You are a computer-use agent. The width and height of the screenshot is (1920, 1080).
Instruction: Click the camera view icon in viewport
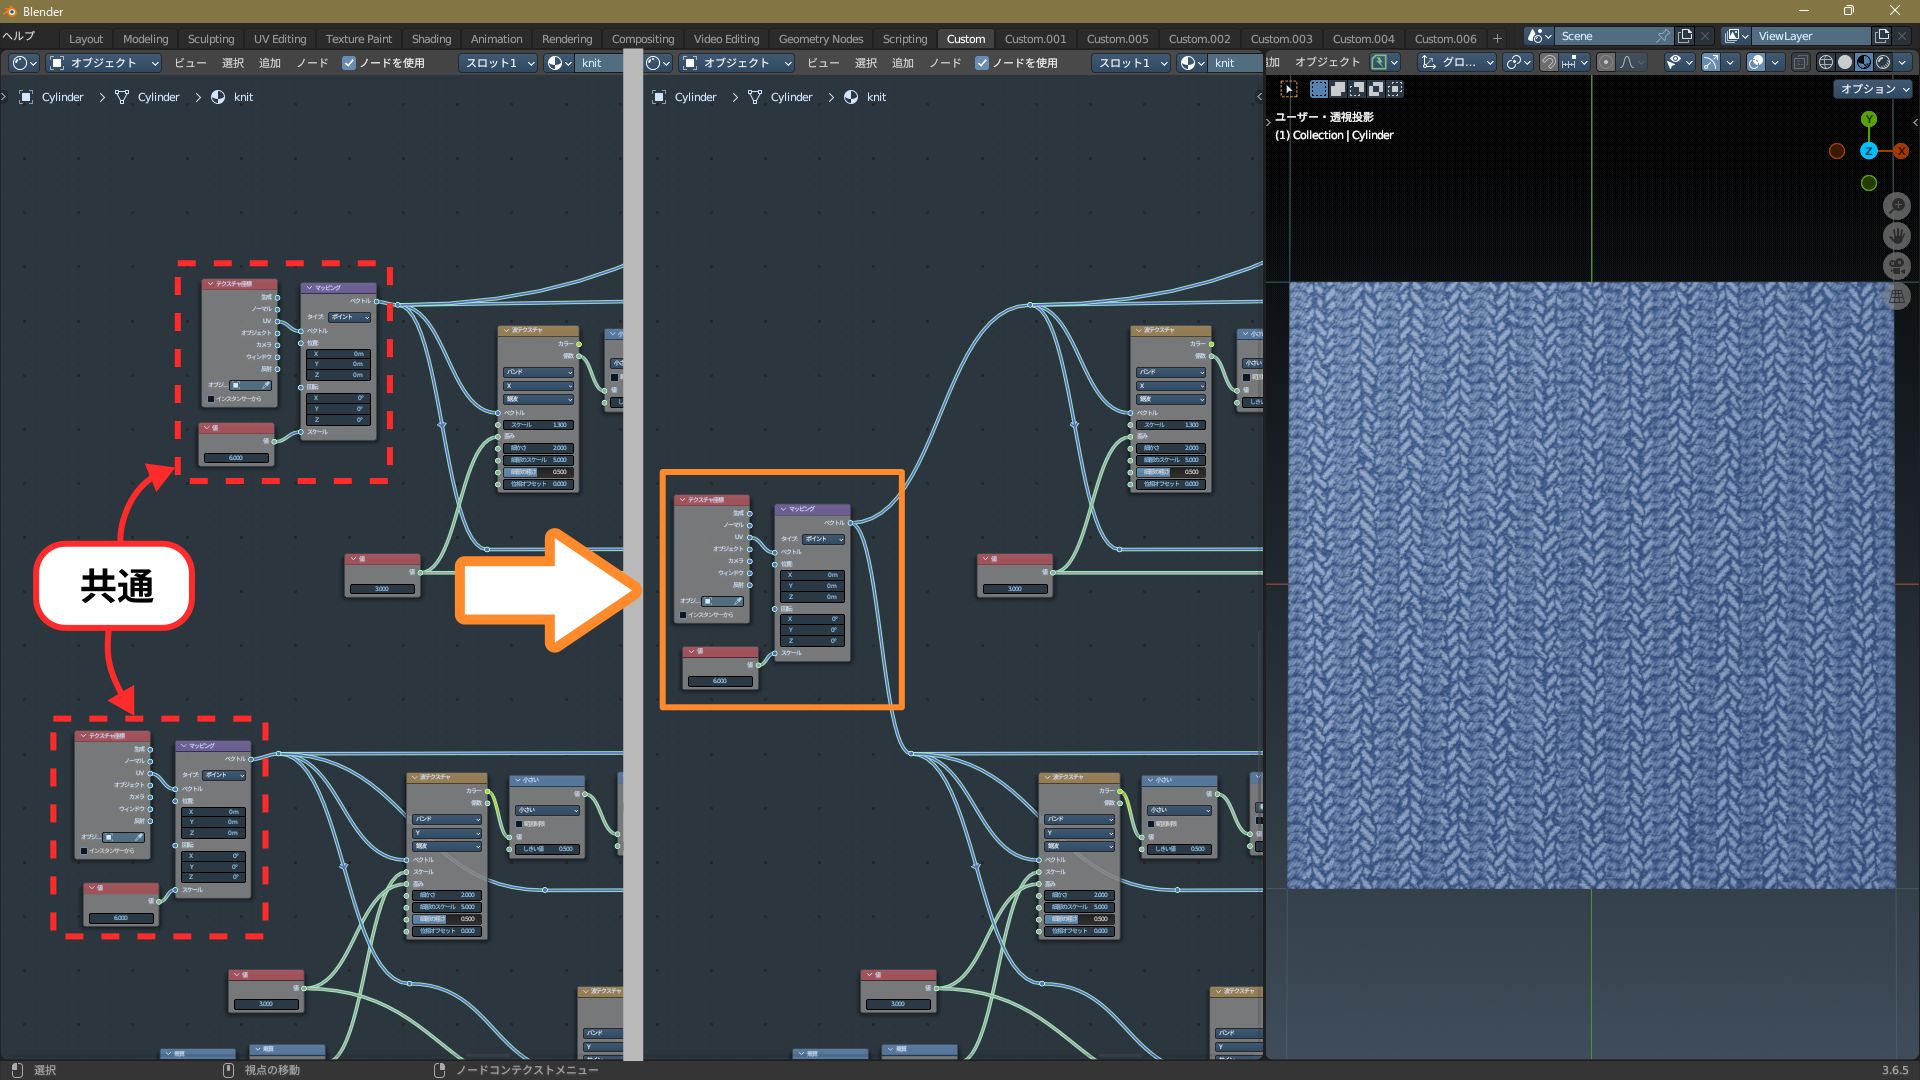point(1897,266)
